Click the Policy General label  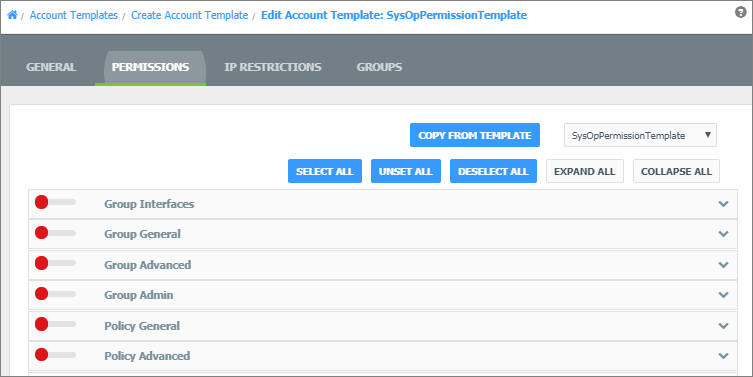point(142,326)
